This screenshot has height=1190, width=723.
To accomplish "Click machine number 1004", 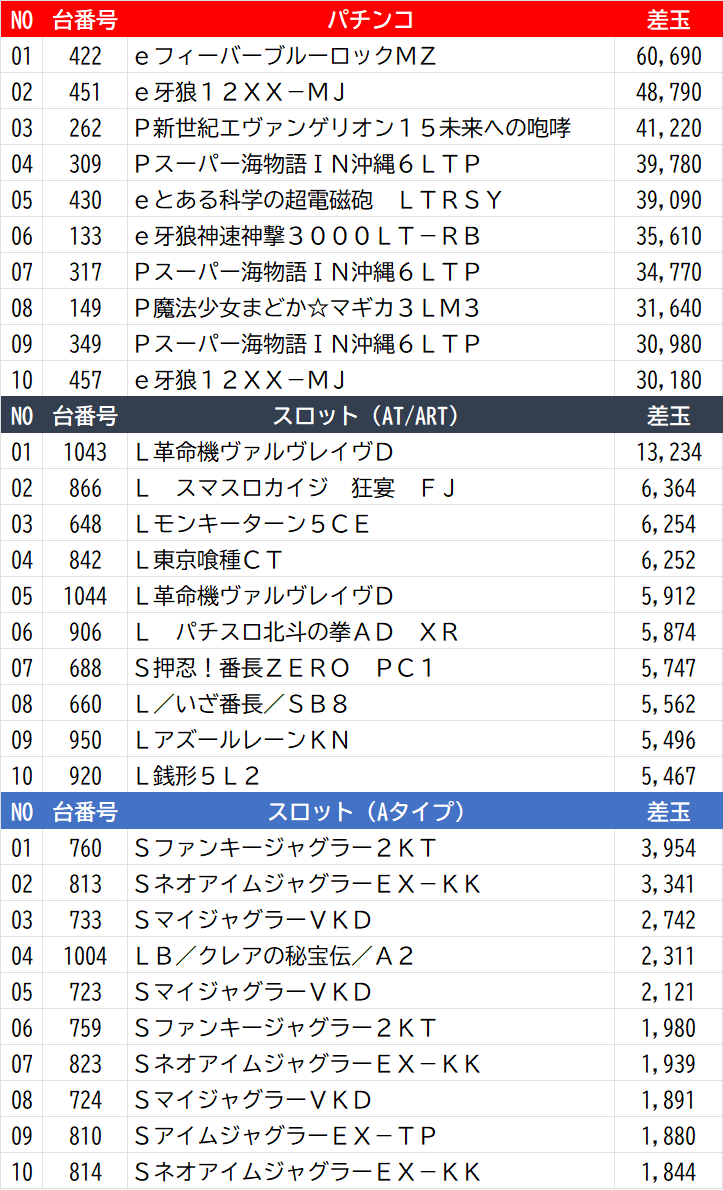I will click(x=85, y=956).
